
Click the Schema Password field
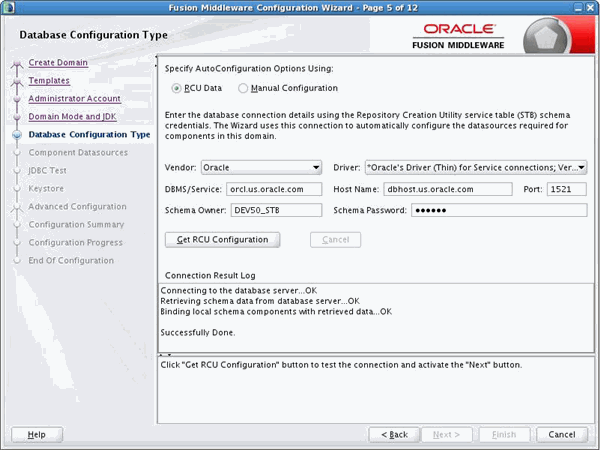(499, 210)
